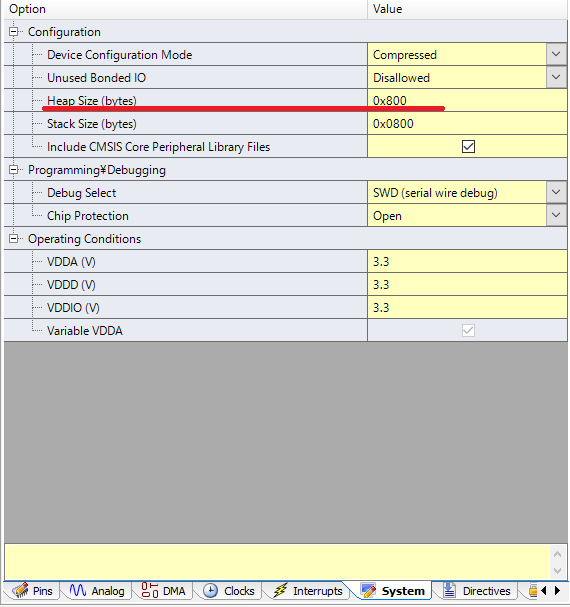
Task: Click the Pins tab chip icon
Action: pos(20,591)
